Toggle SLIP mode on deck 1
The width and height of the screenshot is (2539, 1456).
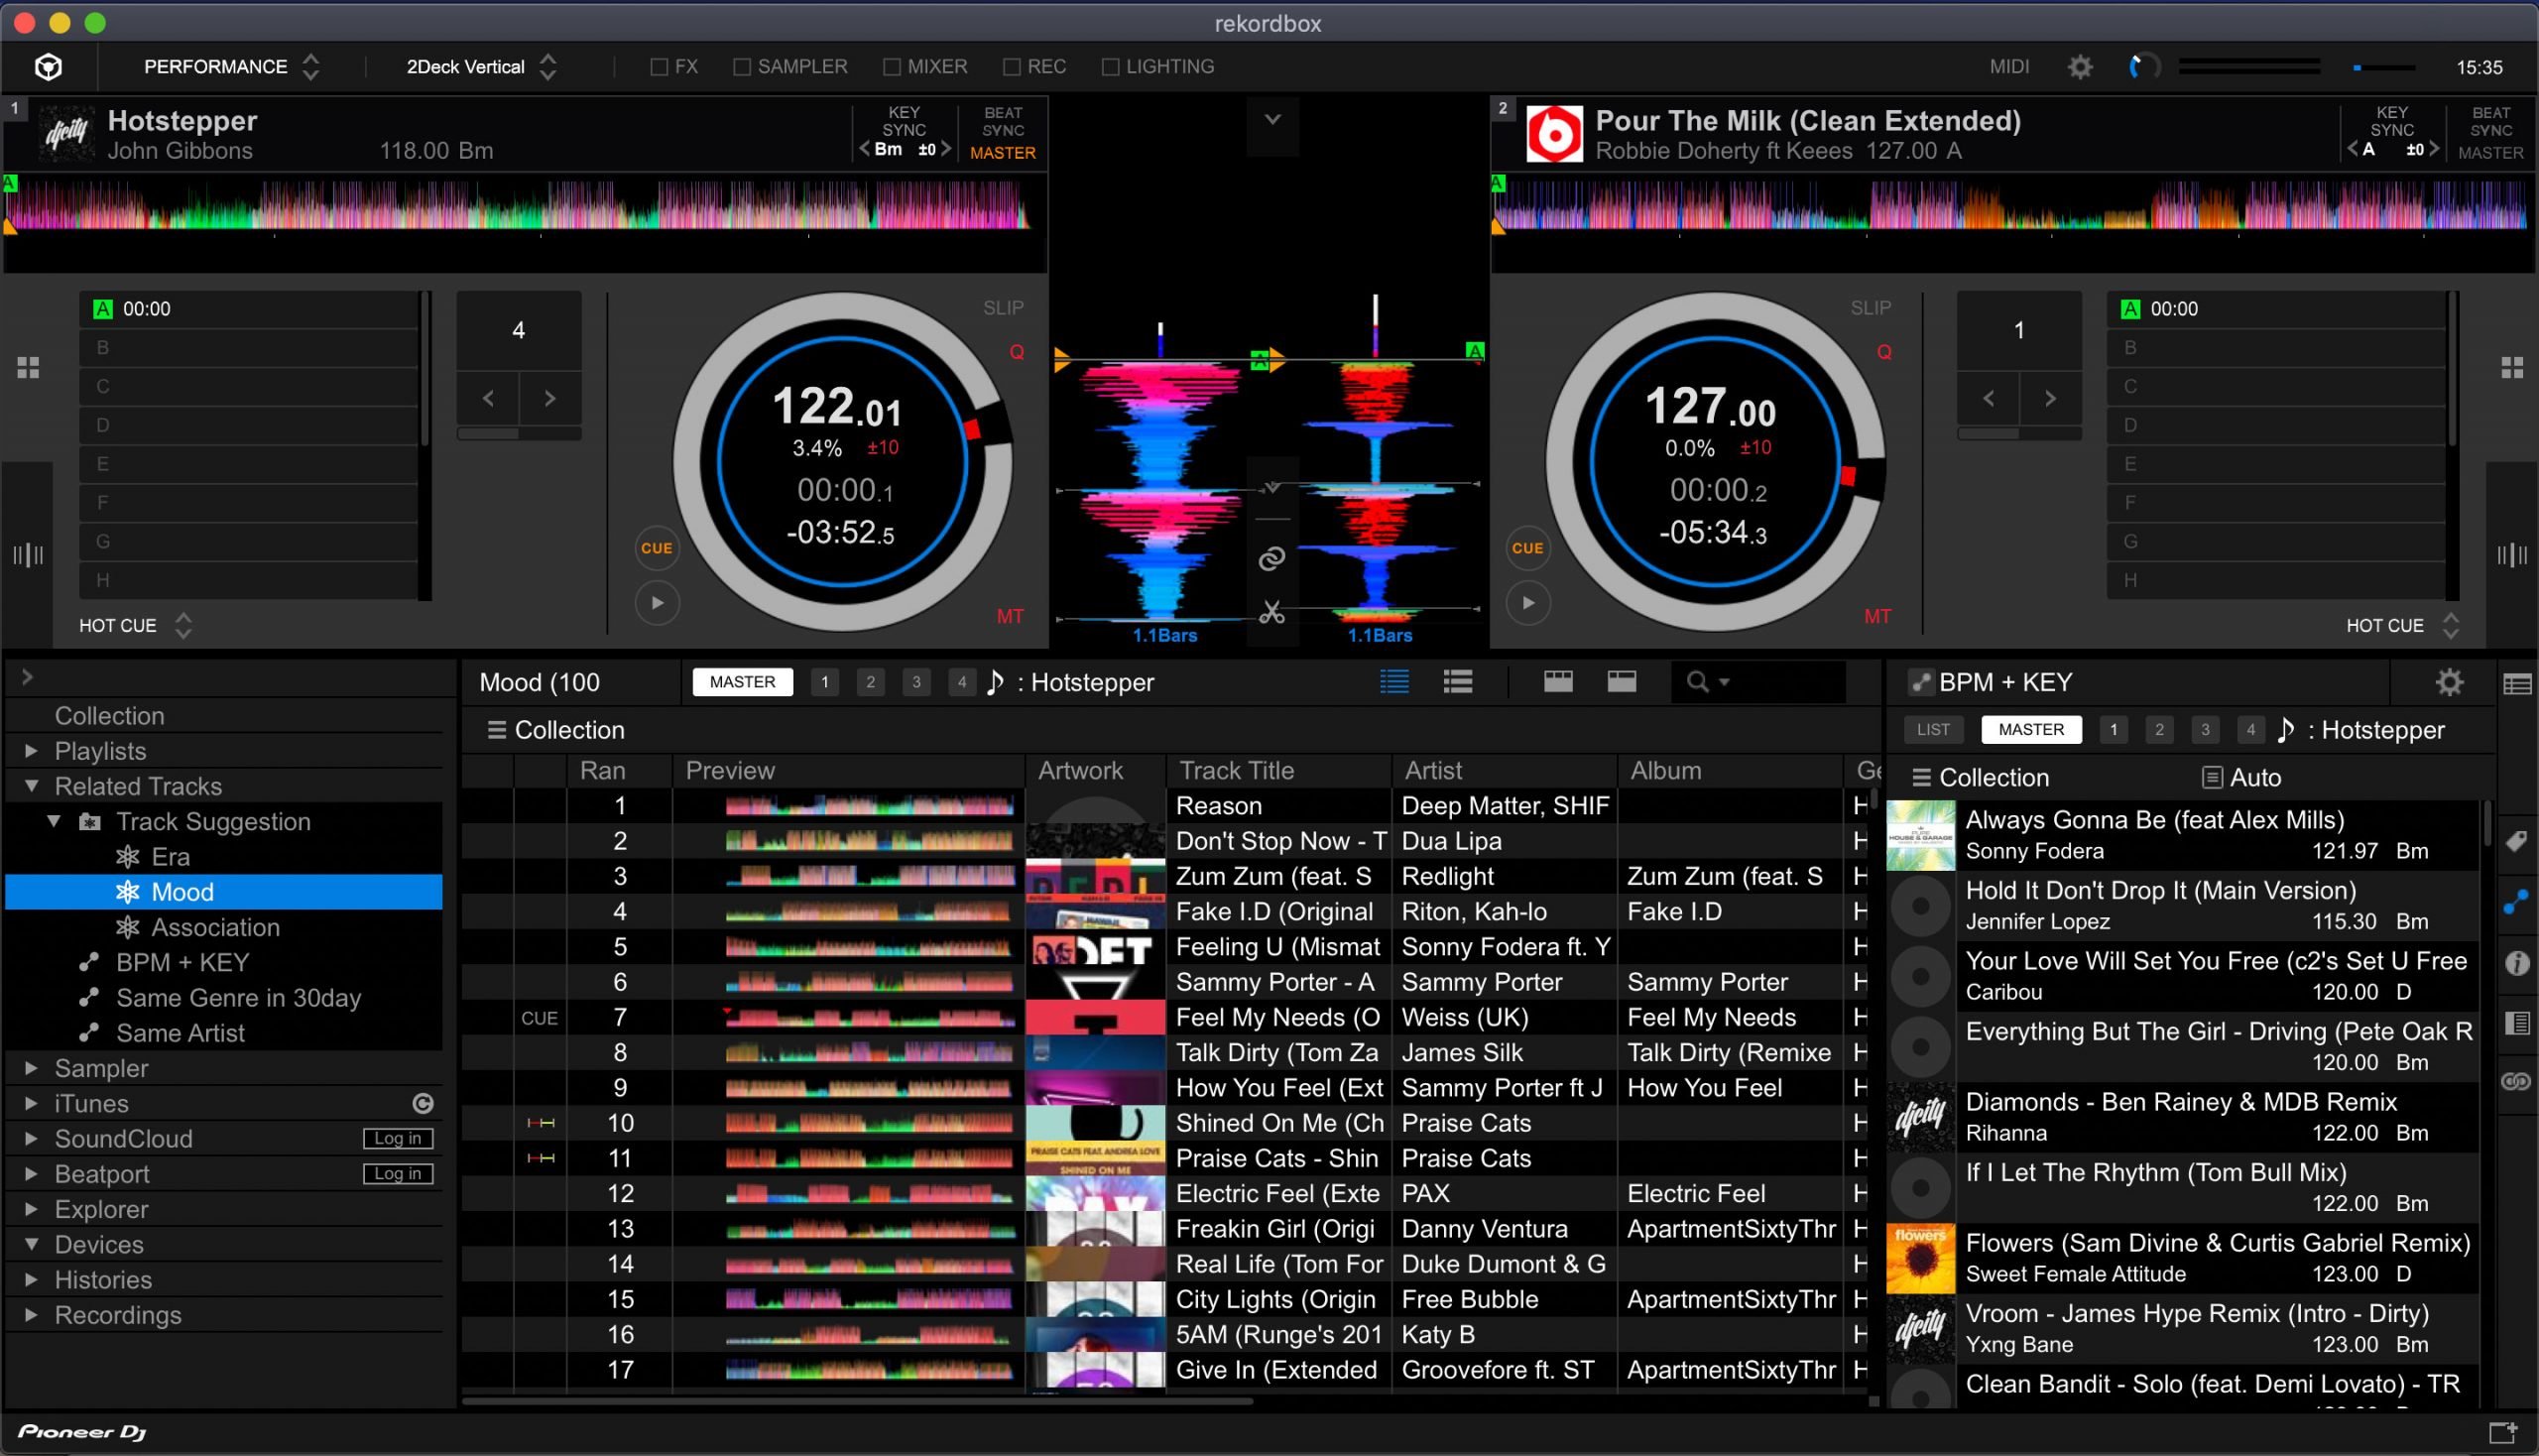1003,308
